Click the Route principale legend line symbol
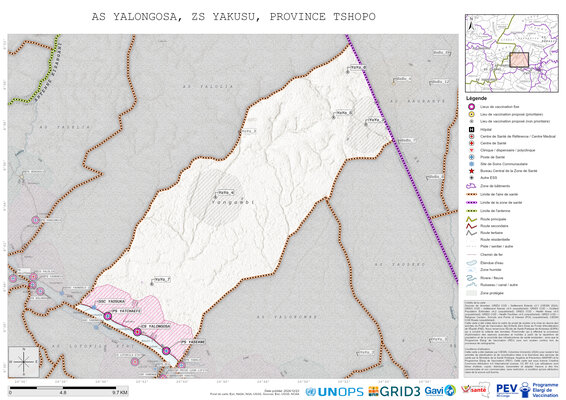The width and height of the screenshot is (566, 400). tap(471, 219)
